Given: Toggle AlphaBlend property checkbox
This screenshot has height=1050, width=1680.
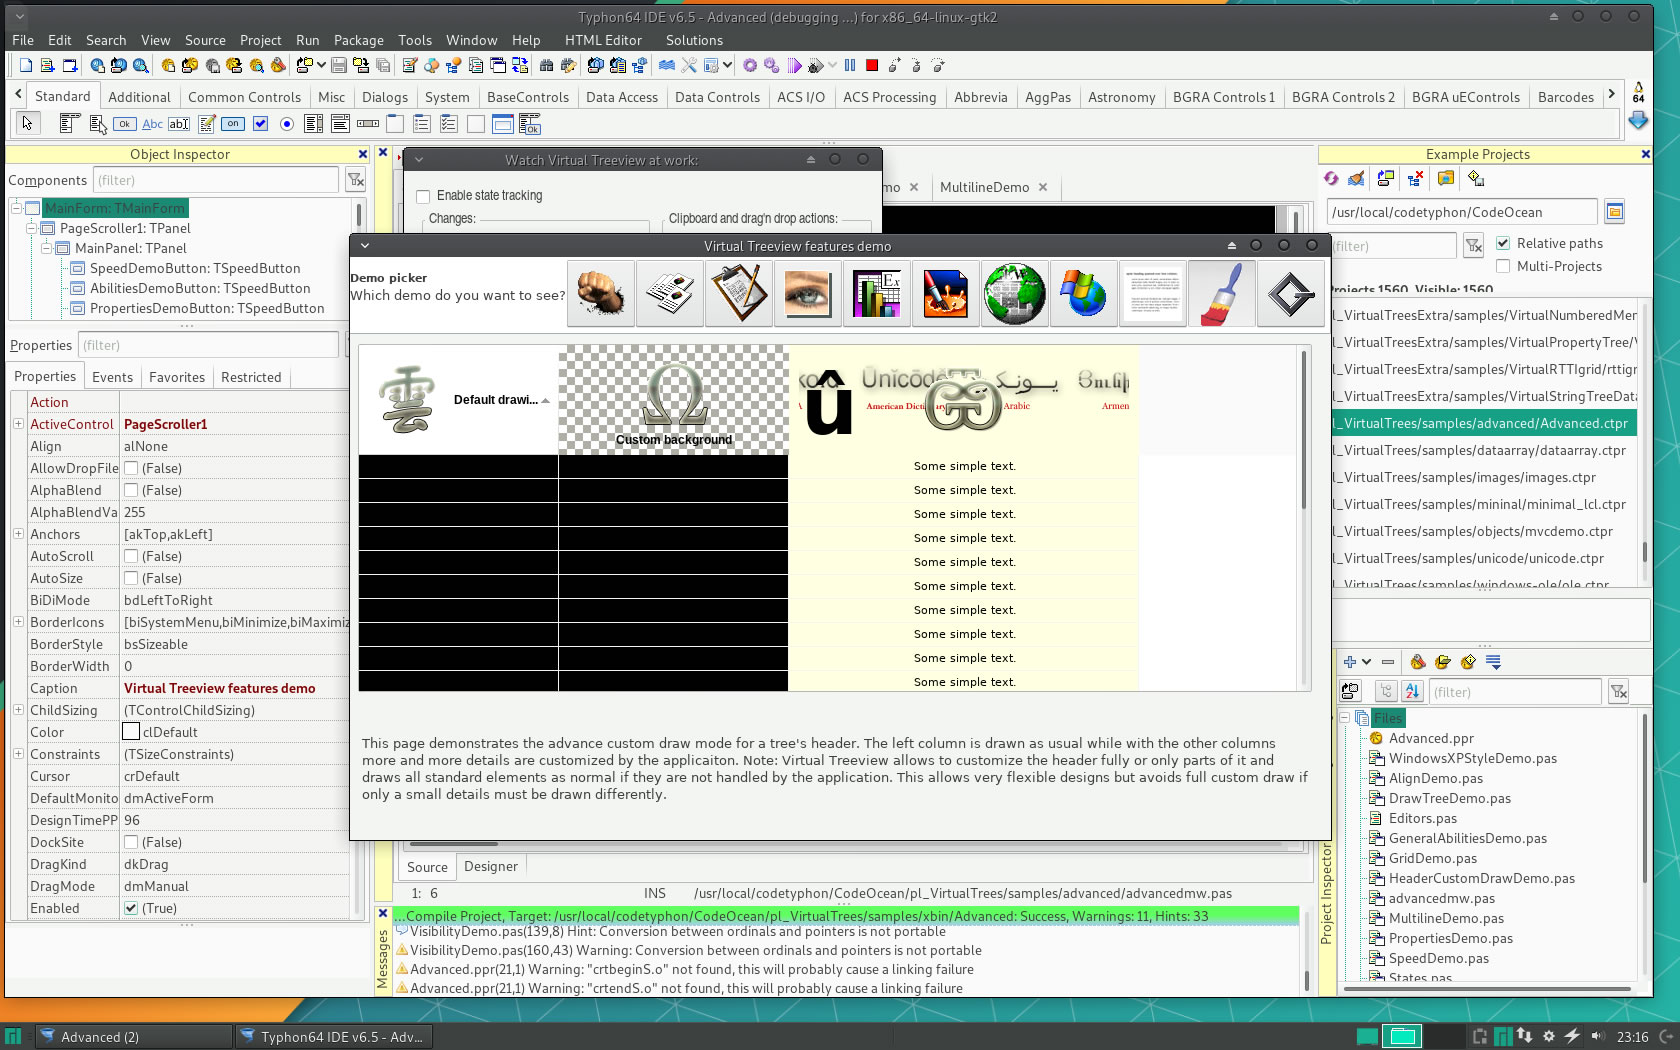Looking at the screenshot, I should point(131,490).
